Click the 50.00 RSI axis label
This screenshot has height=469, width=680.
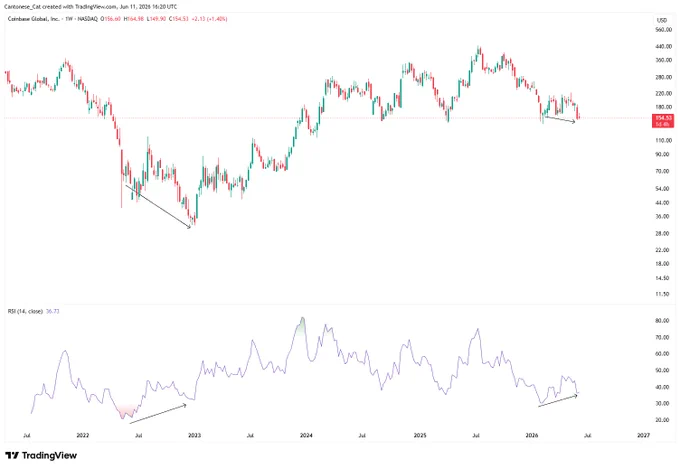tap(664, 371)
